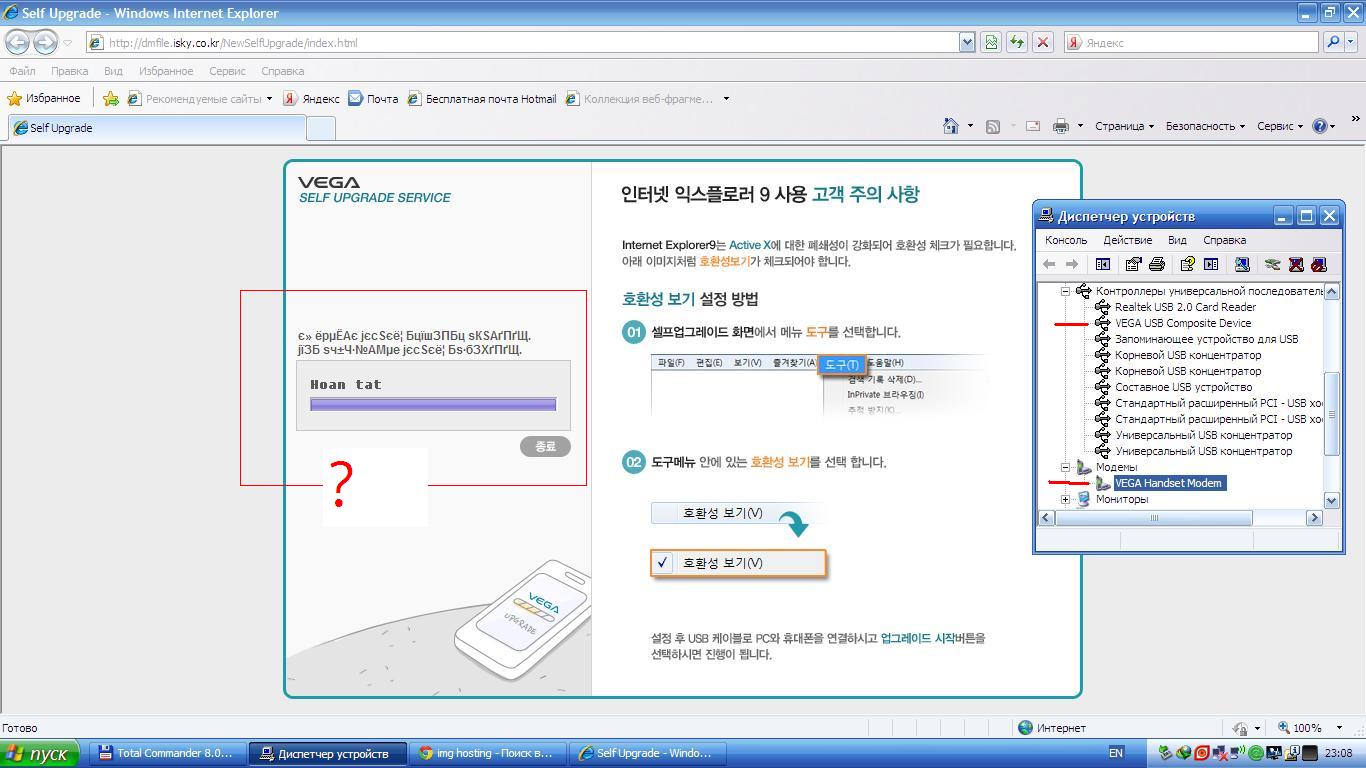Click the Windows пуск Start button
This screenshot has height=768, width=1366.
(x=40, y=753)
